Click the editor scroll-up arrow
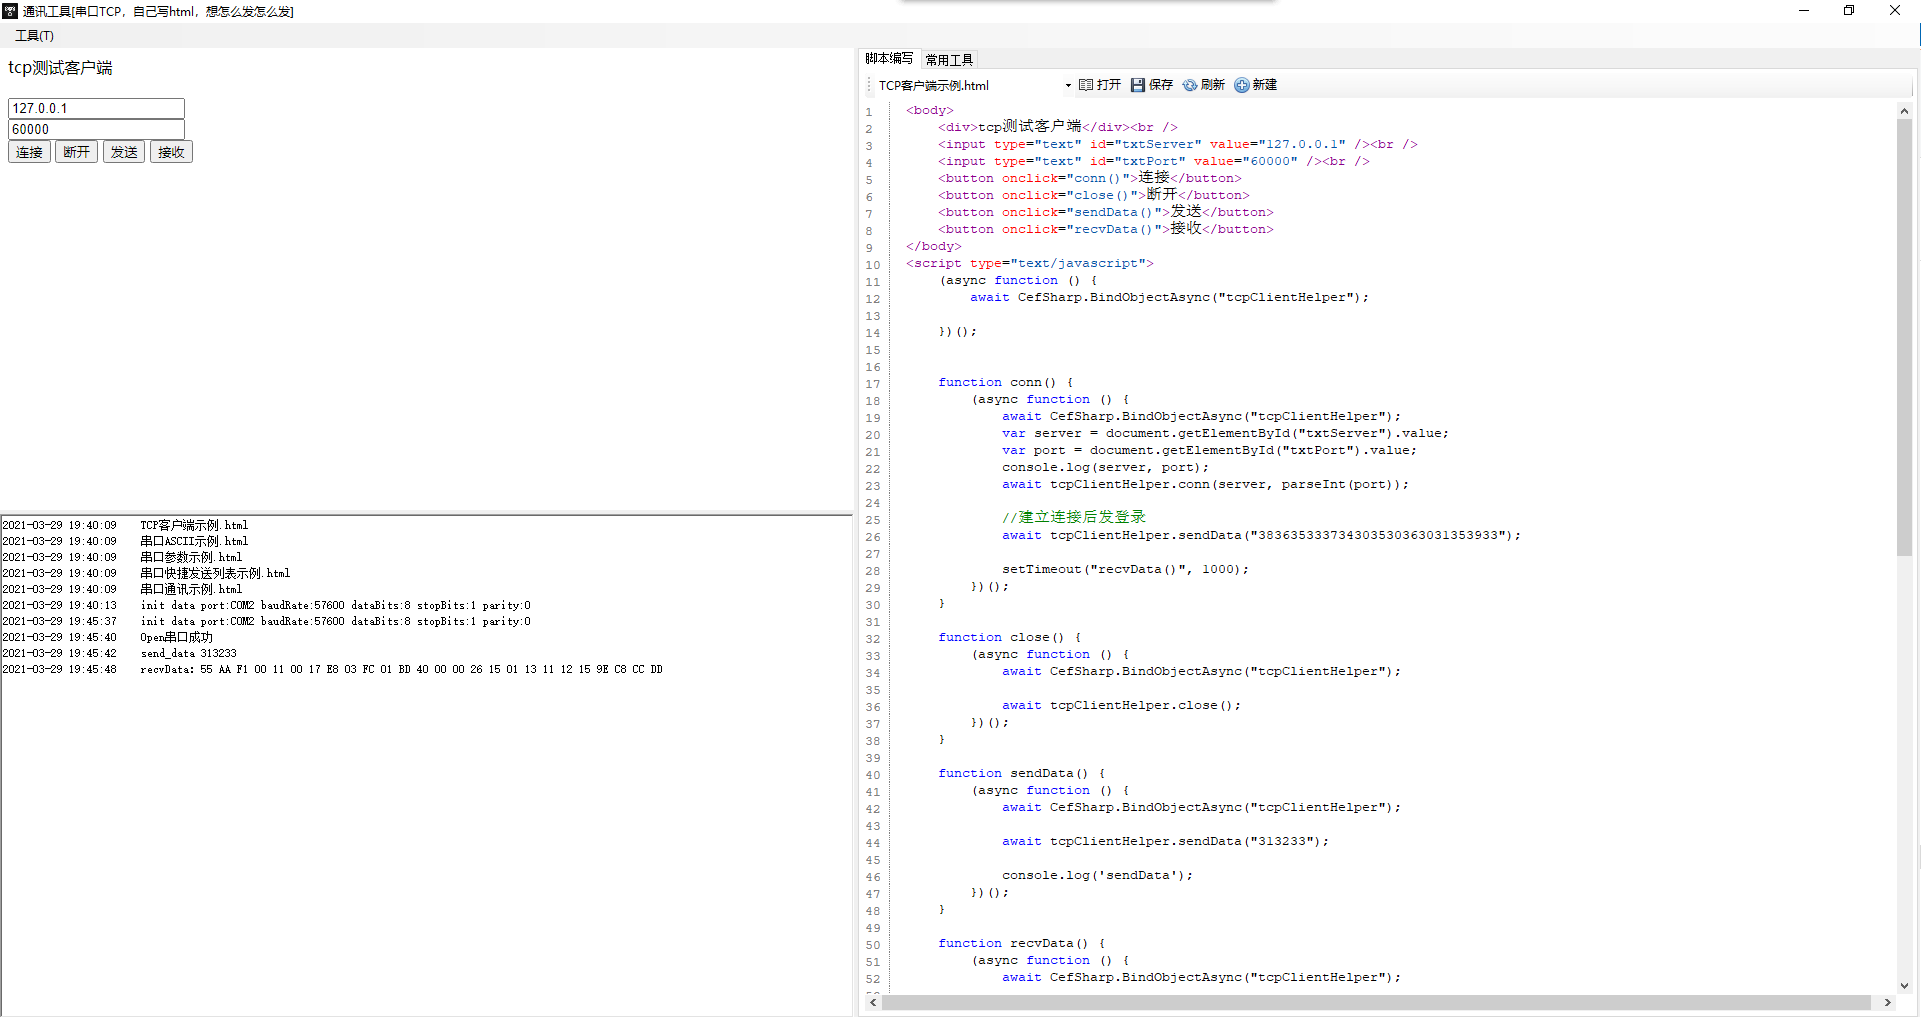This screenshot has width=1921, height=1017. coord(1904,111)
